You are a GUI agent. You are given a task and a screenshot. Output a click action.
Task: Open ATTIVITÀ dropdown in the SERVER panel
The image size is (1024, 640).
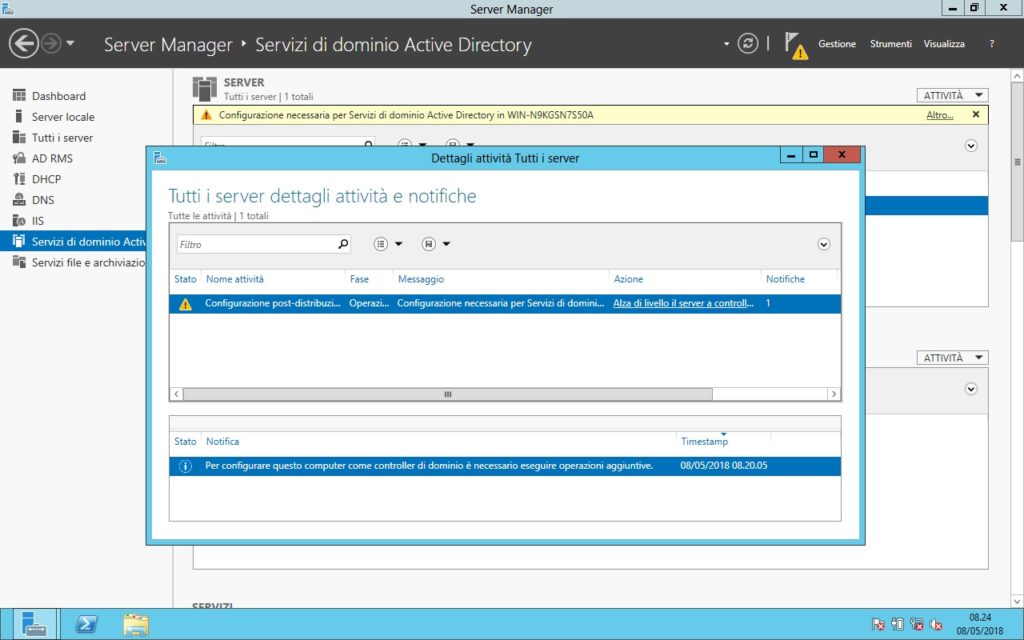pyautogui.click(x=952, y=95)
